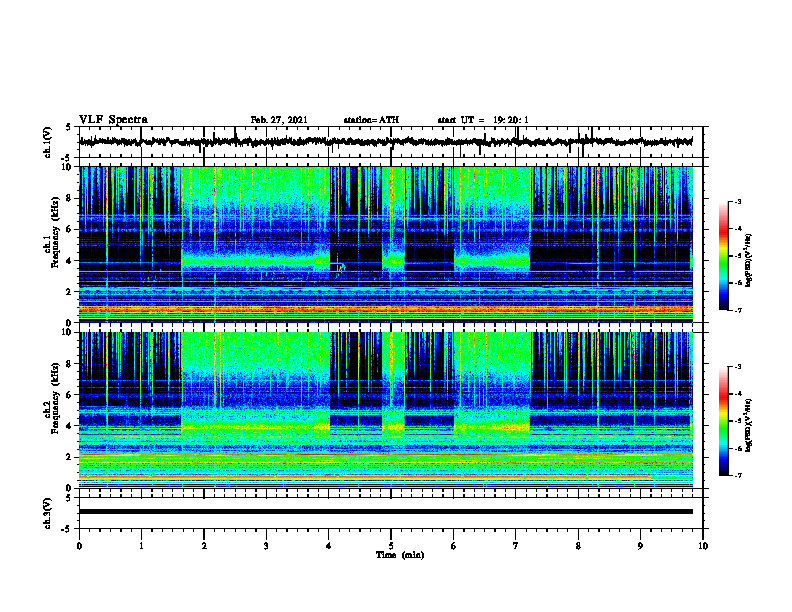Click the "ch.3(V)" axis label
Viewport: 792px width, 612px height.
click(47, 513)
